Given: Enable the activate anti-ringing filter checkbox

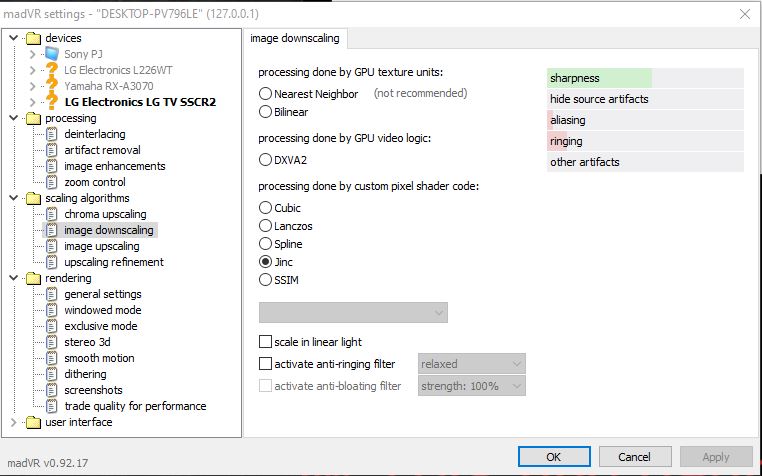Looking at the screenshot, I should [265, 364].
